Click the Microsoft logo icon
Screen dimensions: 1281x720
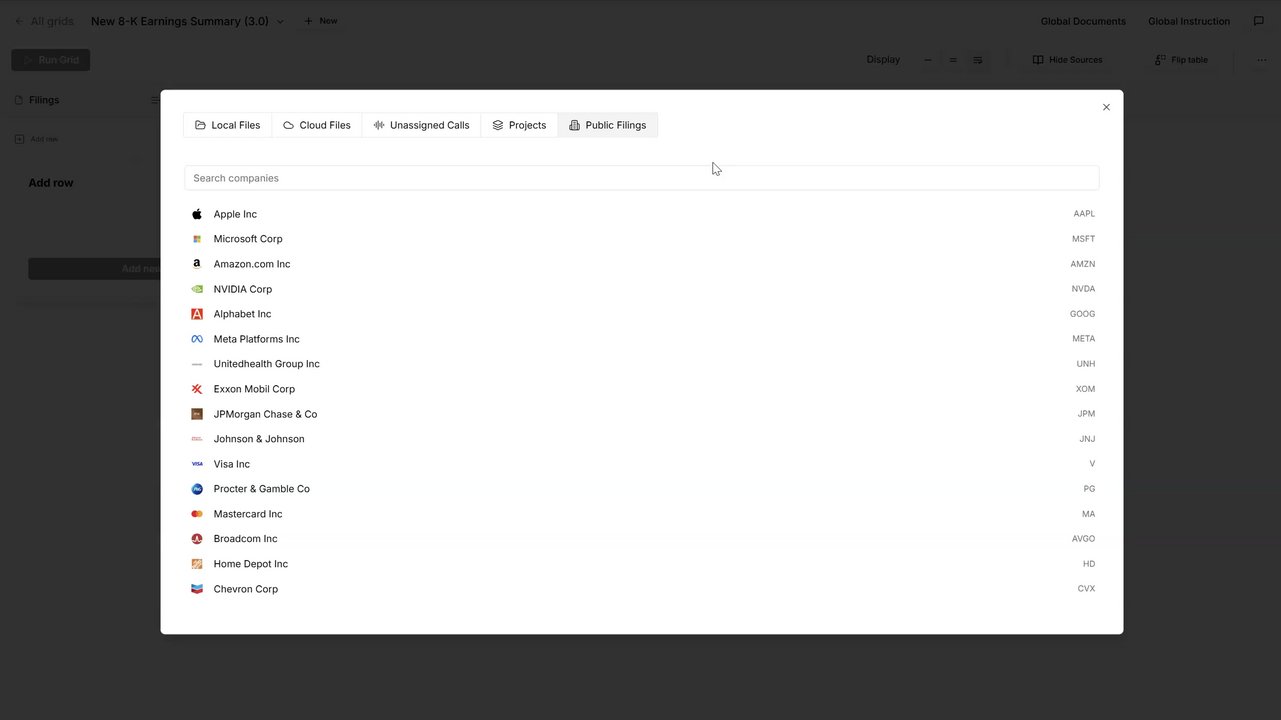click(197, 239)
